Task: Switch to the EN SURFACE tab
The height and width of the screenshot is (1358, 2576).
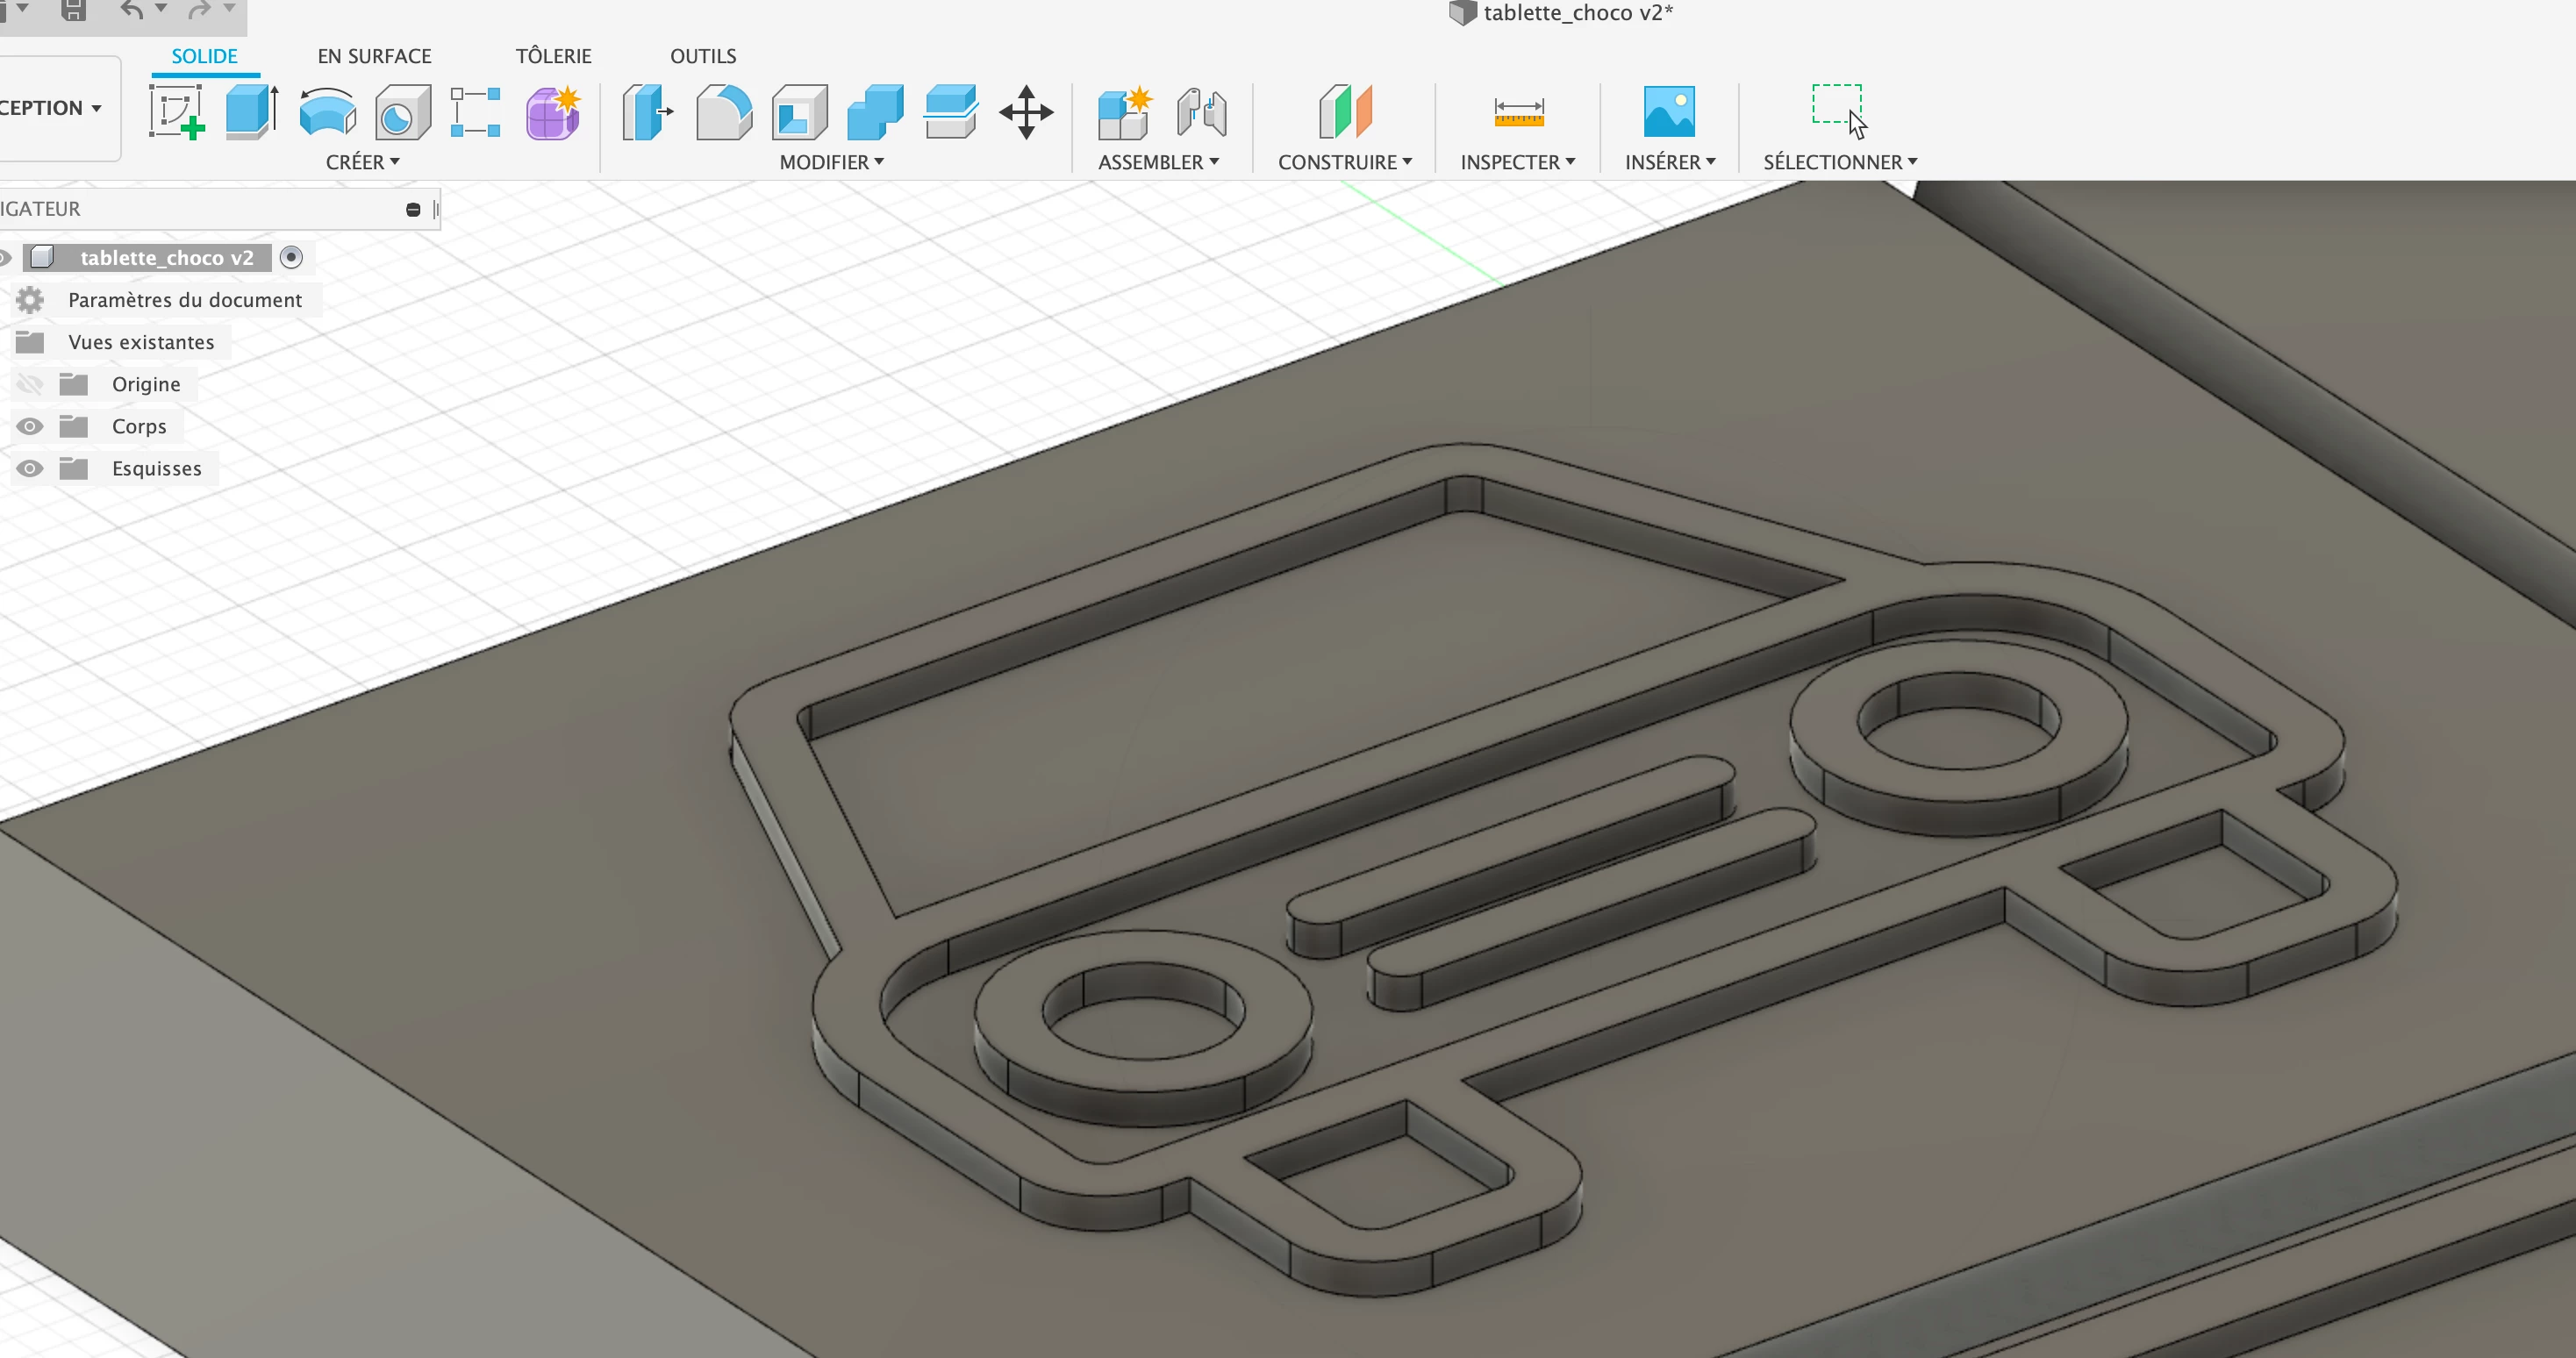Action: pos(374,56)
